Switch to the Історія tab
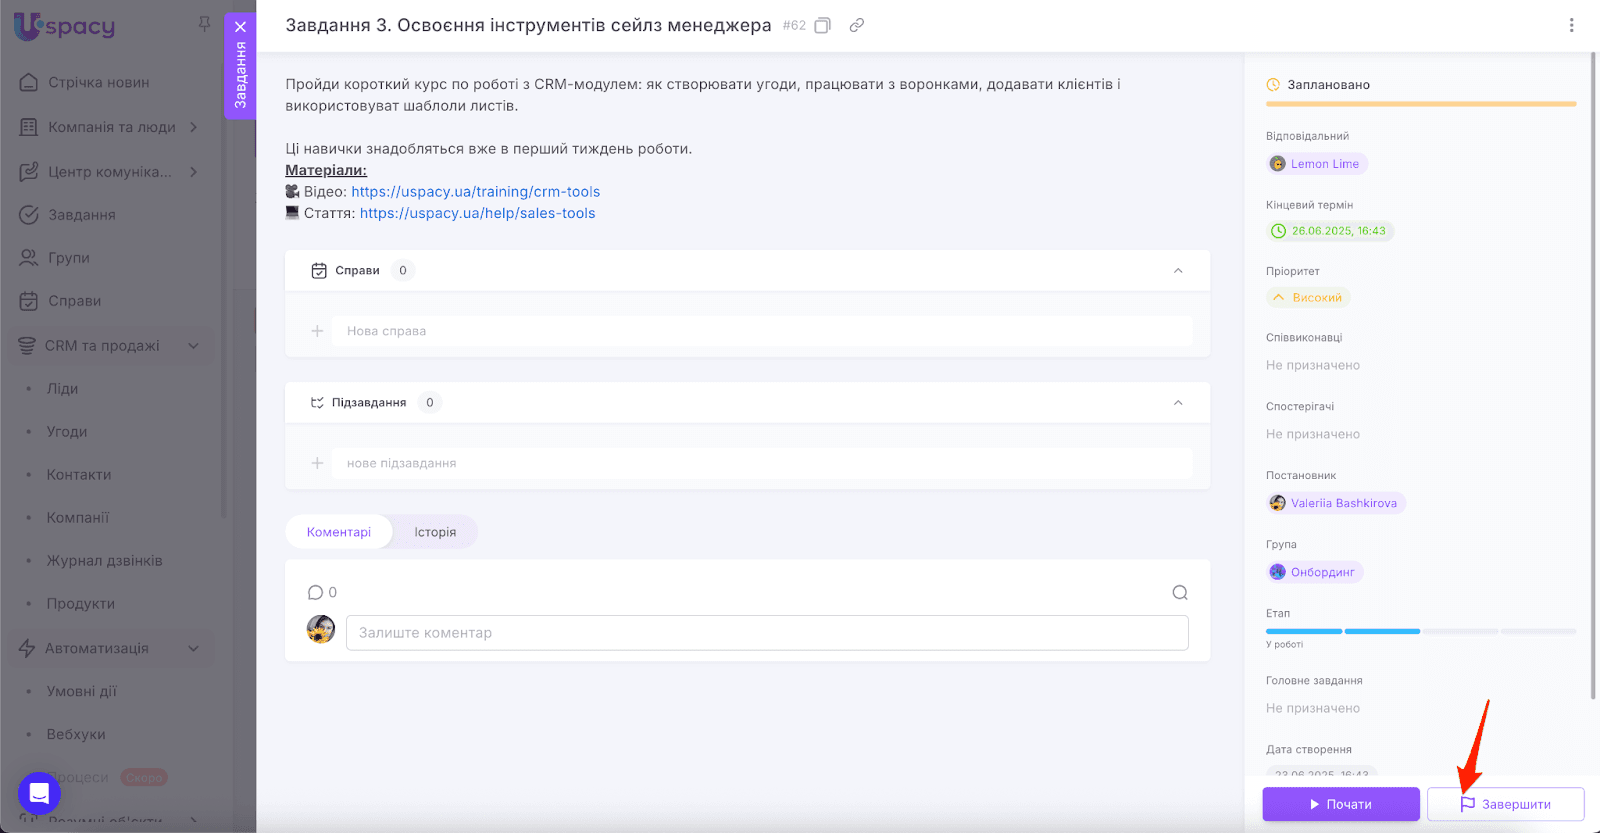Image resolution: width=1600 pixels, height=833 pixels. point(435,532)
